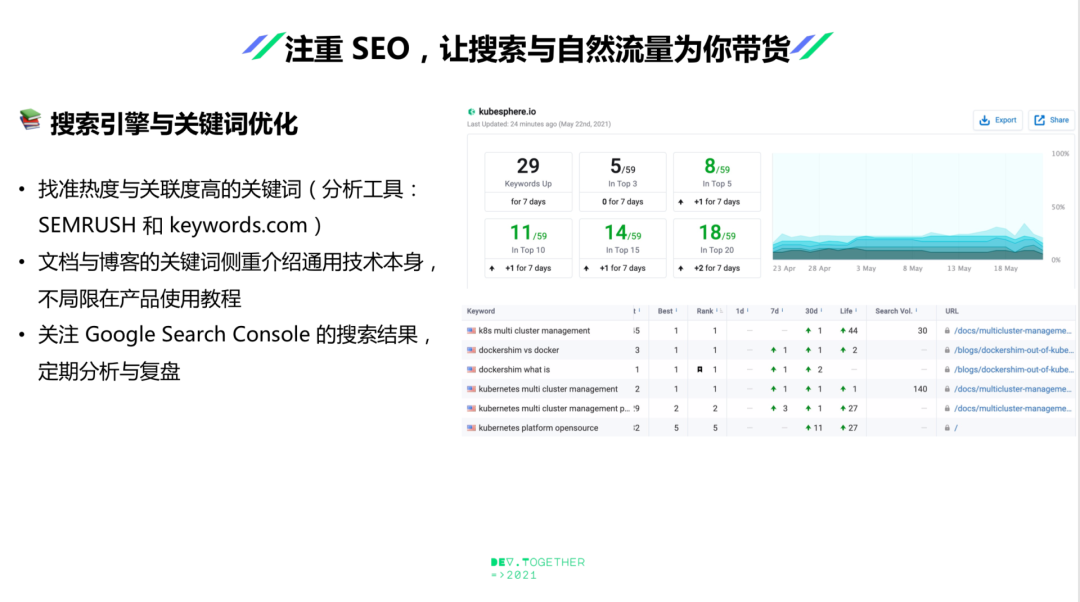The width and height of the screenshot is (1080, 602).
Task: Open the "/" root URL link in the last row
Action: (x=956, y=428)
